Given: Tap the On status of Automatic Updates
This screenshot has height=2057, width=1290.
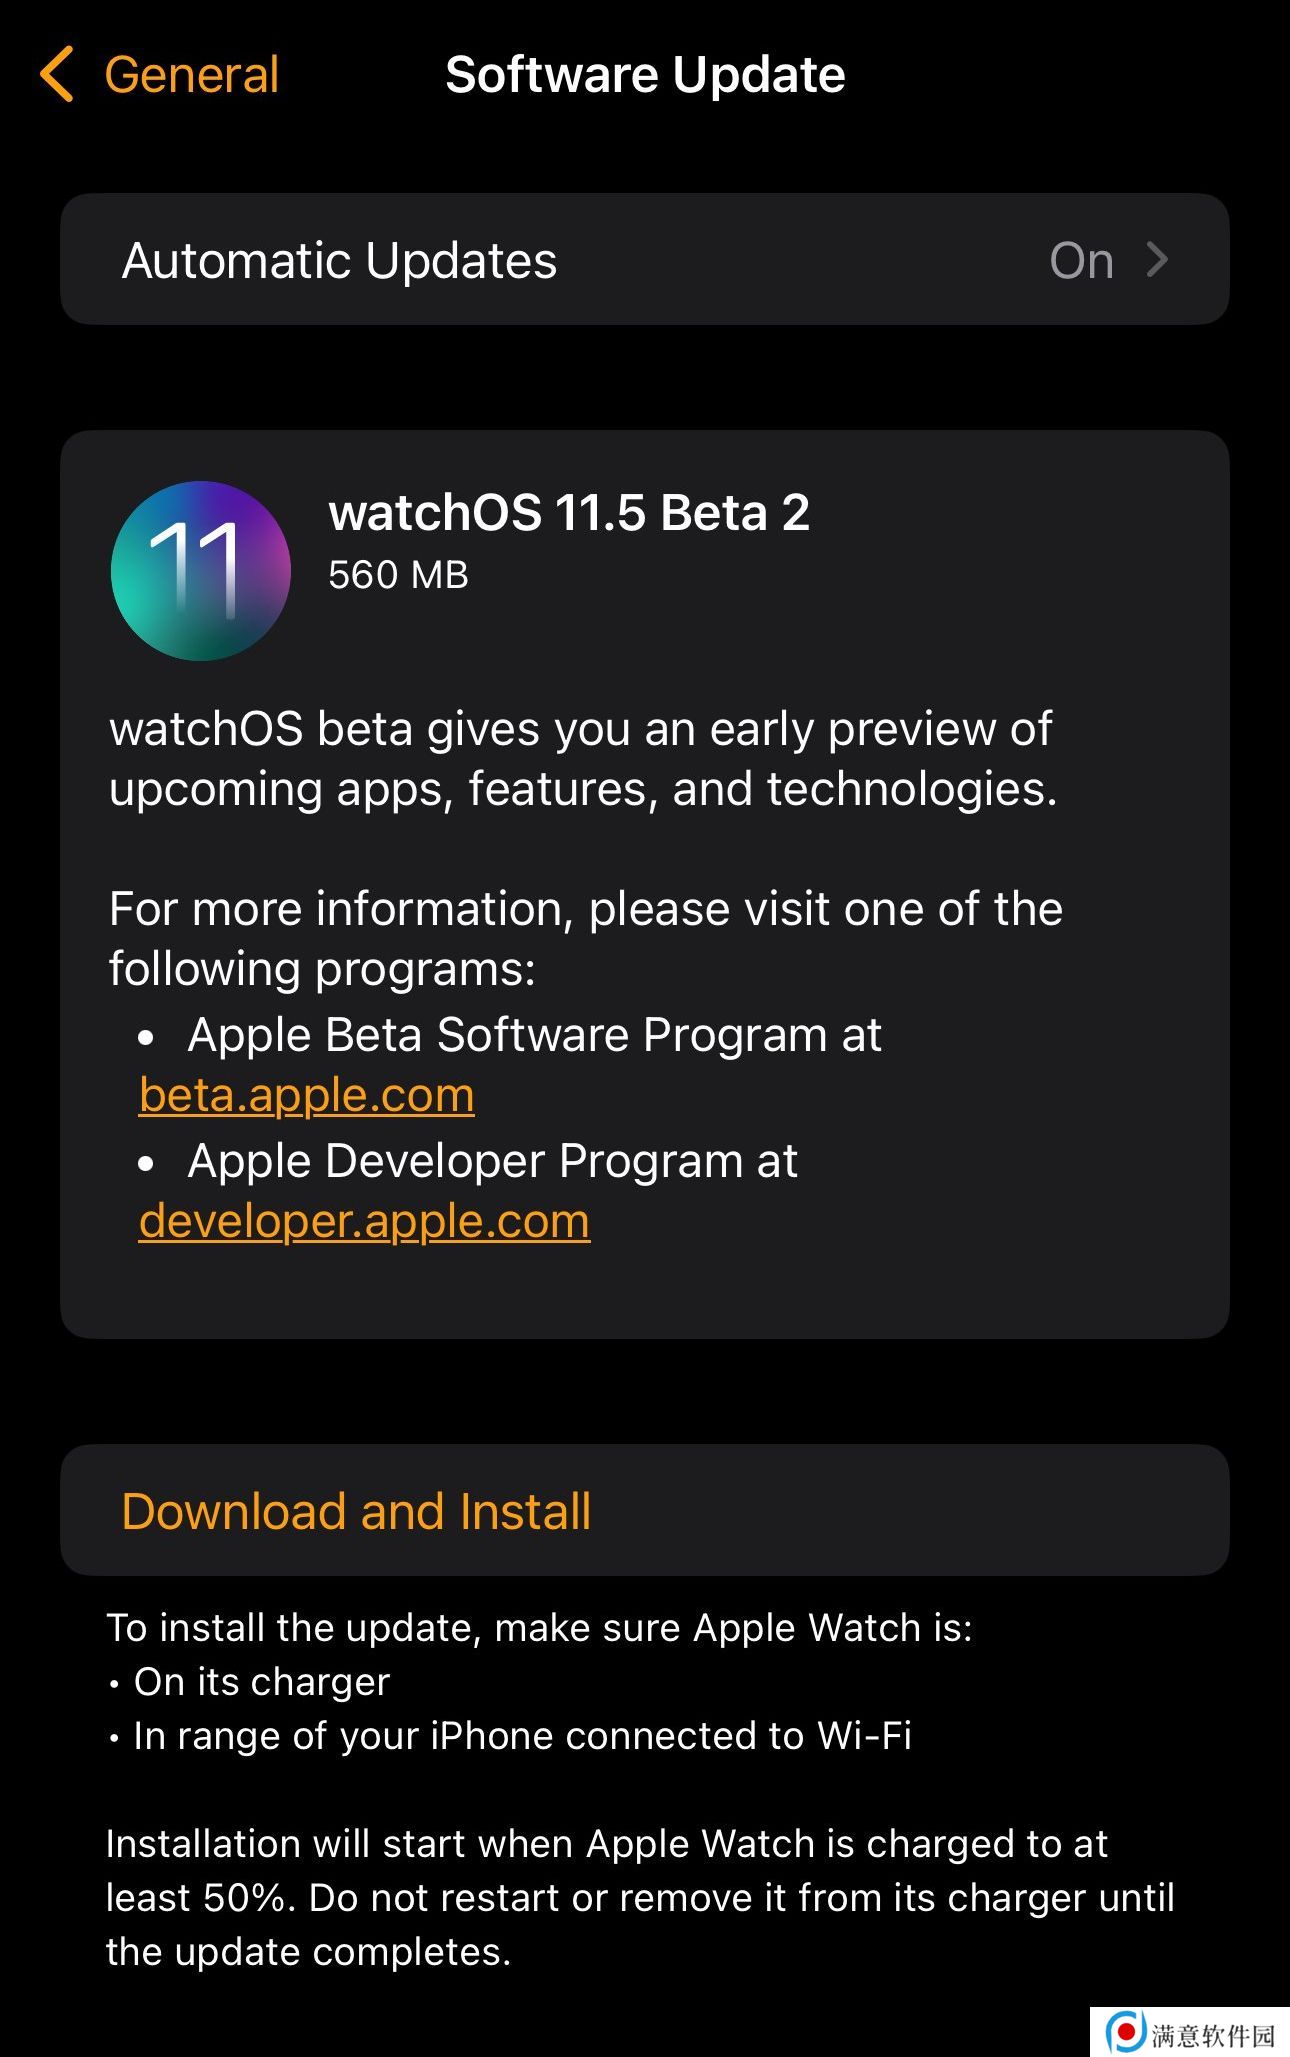Looking at the screenshot, I should click(x=1081, y=261).
